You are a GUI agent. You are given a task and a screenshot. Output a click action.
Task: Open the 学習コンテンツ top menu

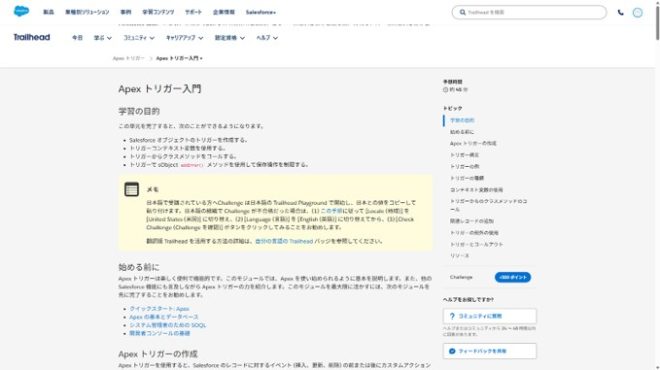click(x=158, y=12)
